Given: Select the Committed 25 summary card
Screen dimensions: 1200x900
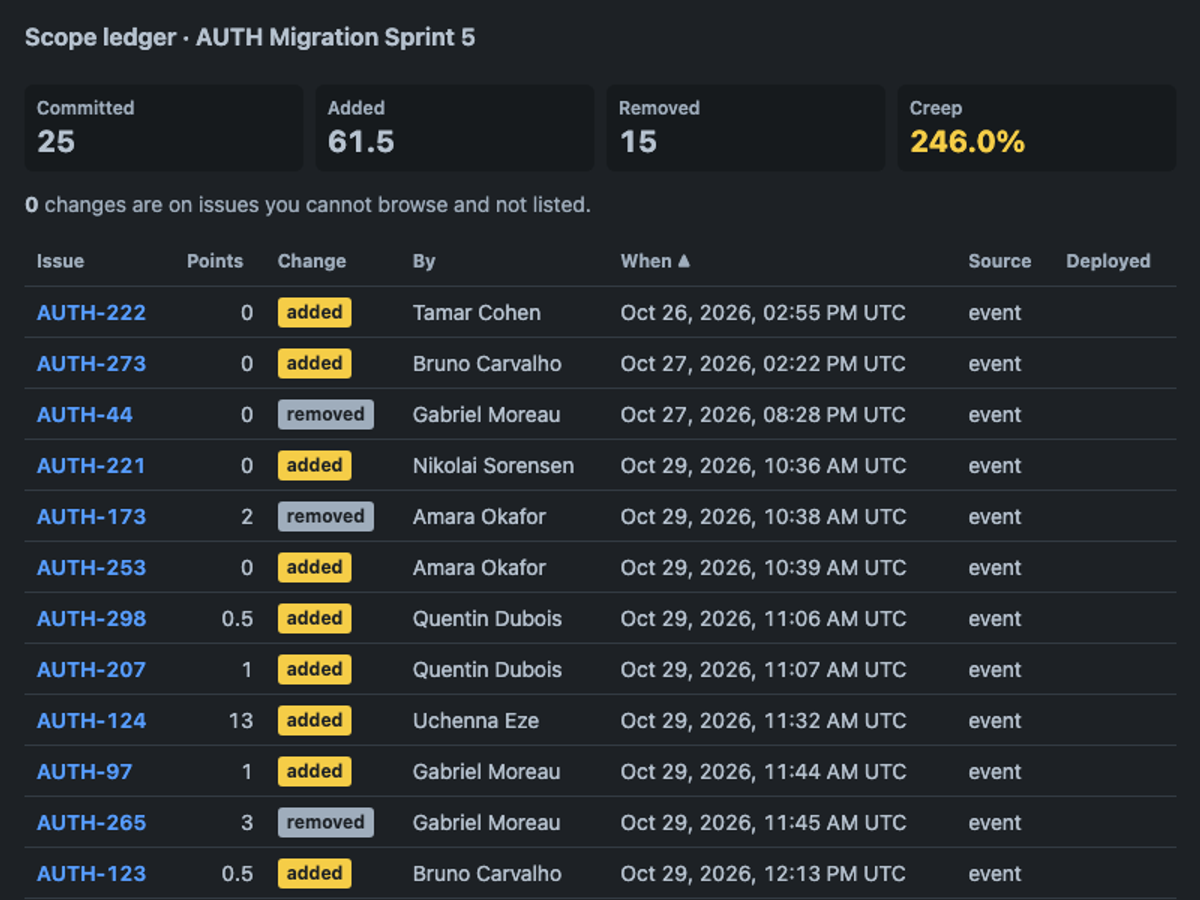Looking at the screenshot, I should point(164,128).
